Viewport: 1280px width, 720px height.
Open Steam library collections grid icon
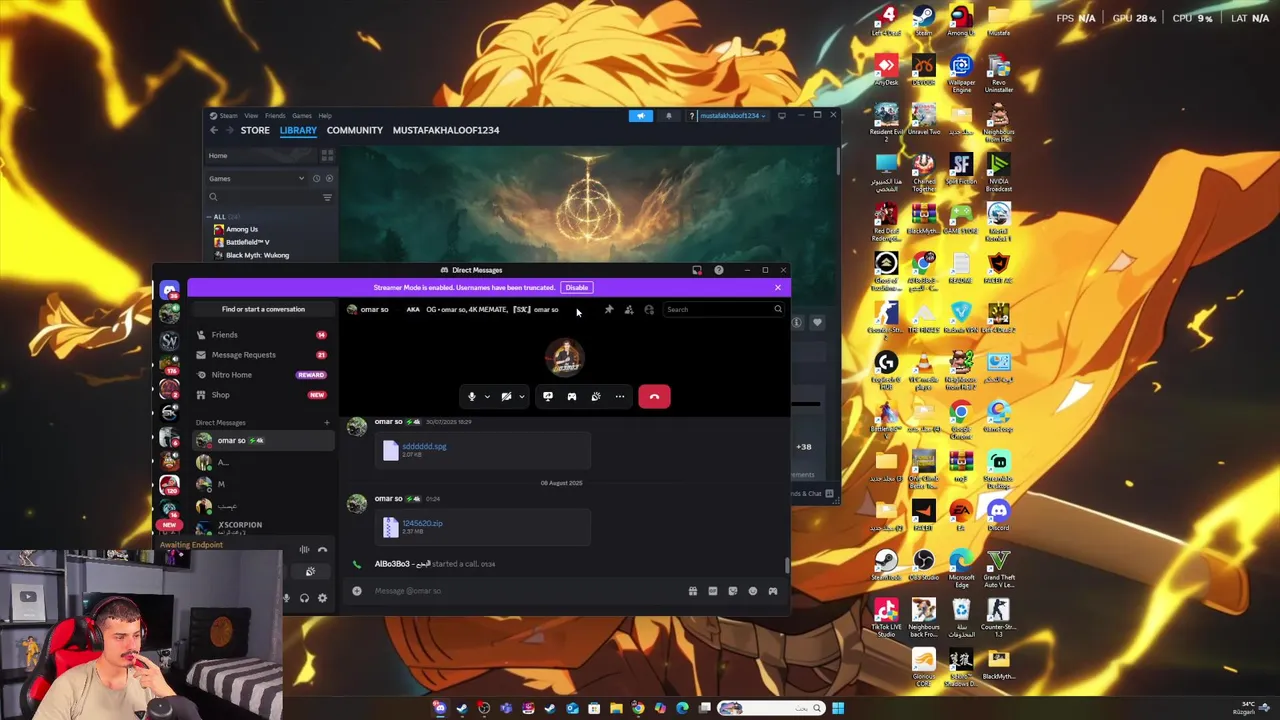tap(327, 156)
